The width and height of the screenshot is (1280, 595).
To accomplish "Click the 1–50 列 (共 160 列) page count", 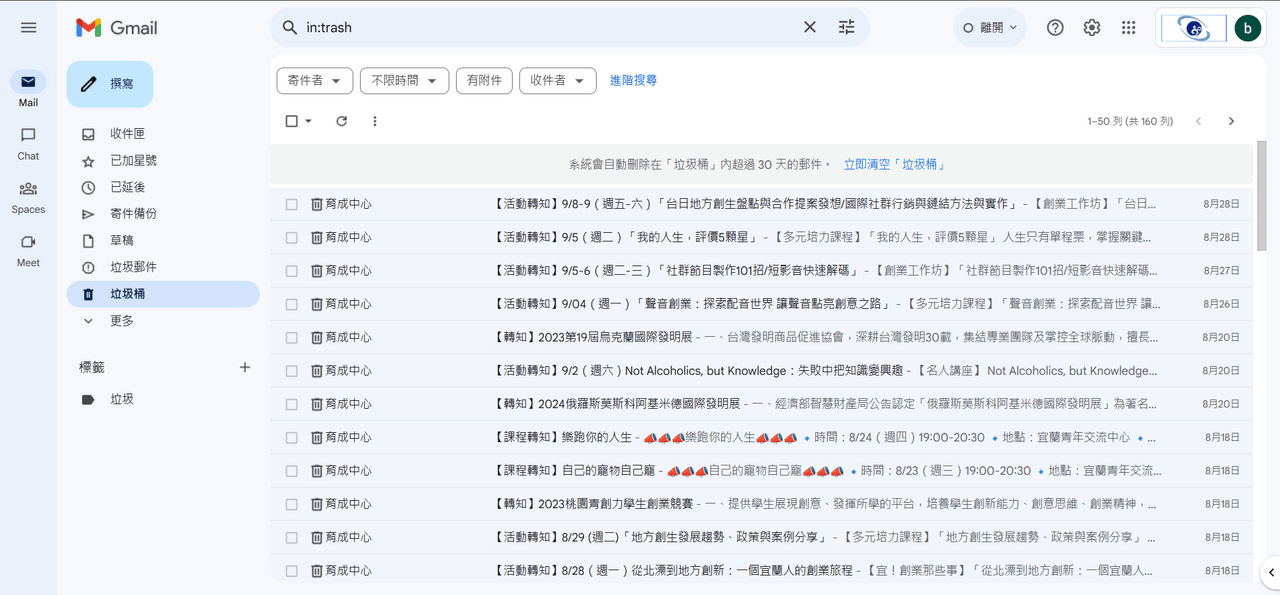I will pos(1130,121).
